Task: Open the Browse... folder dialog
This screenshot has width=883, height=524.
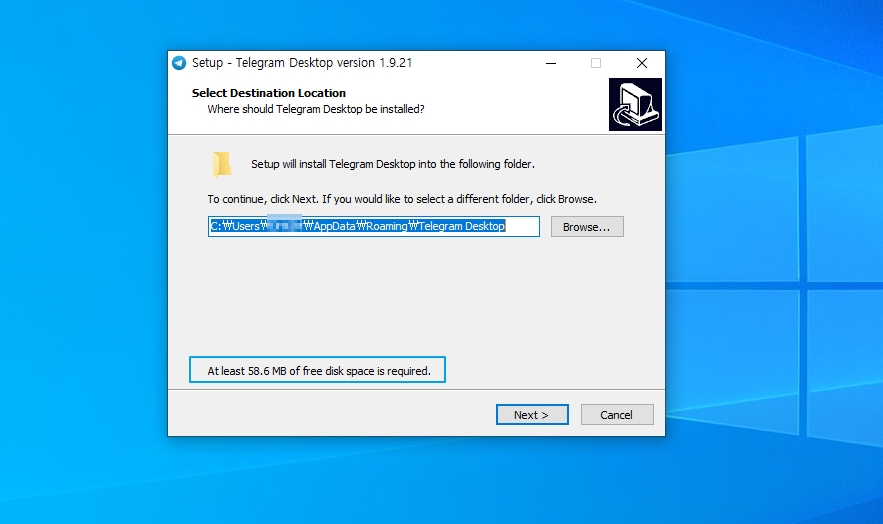Action: [587, 227]
